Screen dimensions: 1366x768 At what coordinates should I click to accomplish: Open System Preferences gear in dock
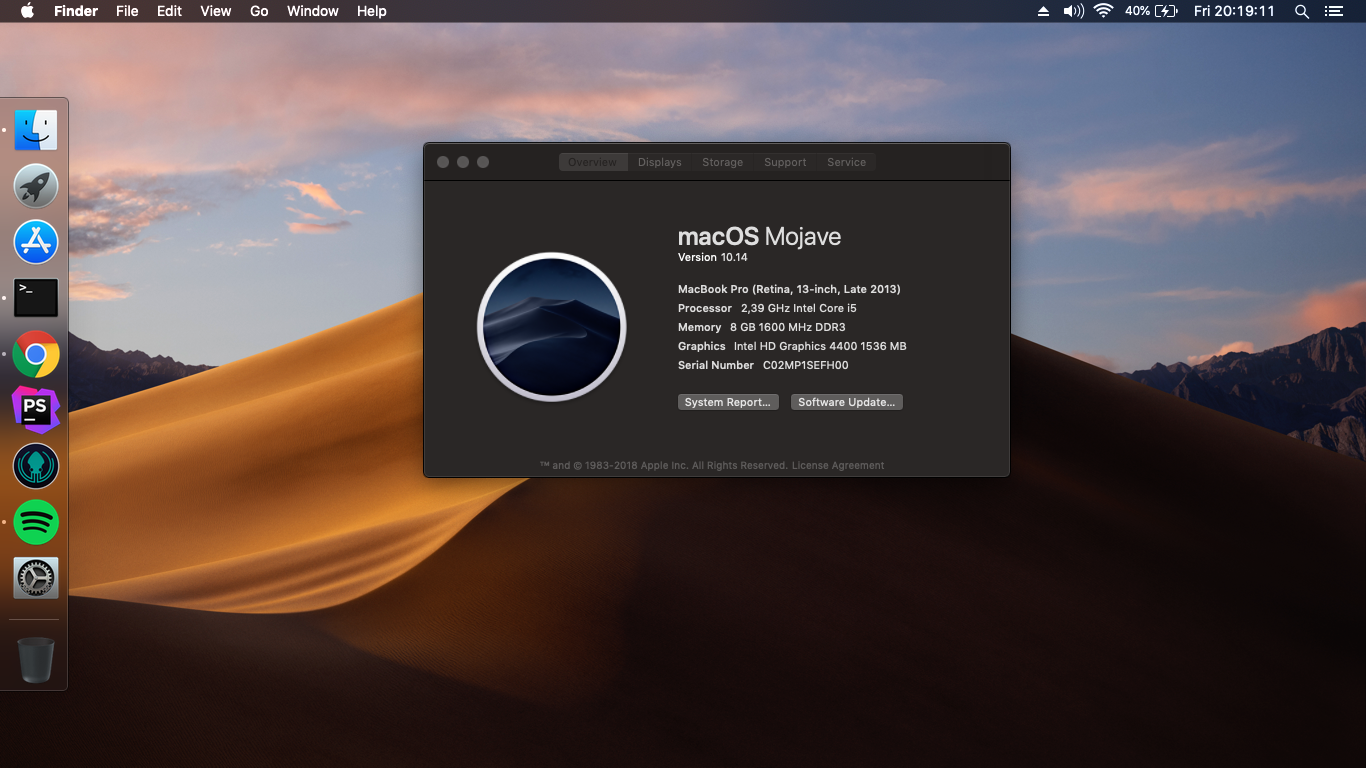pos(36,578)
